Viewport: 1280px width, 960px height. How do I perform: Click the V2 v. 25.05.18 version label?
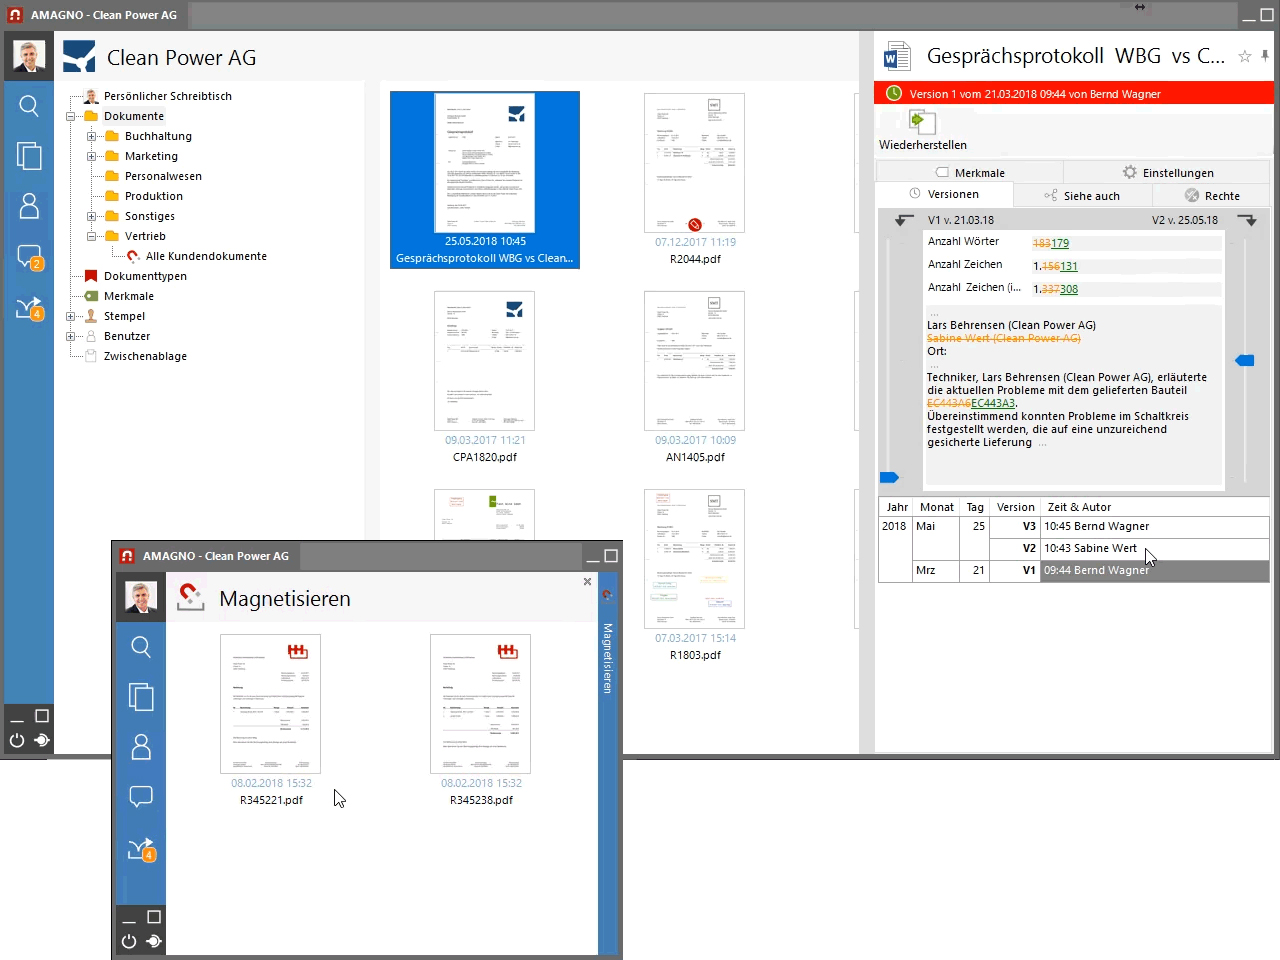click(1185, 220)
